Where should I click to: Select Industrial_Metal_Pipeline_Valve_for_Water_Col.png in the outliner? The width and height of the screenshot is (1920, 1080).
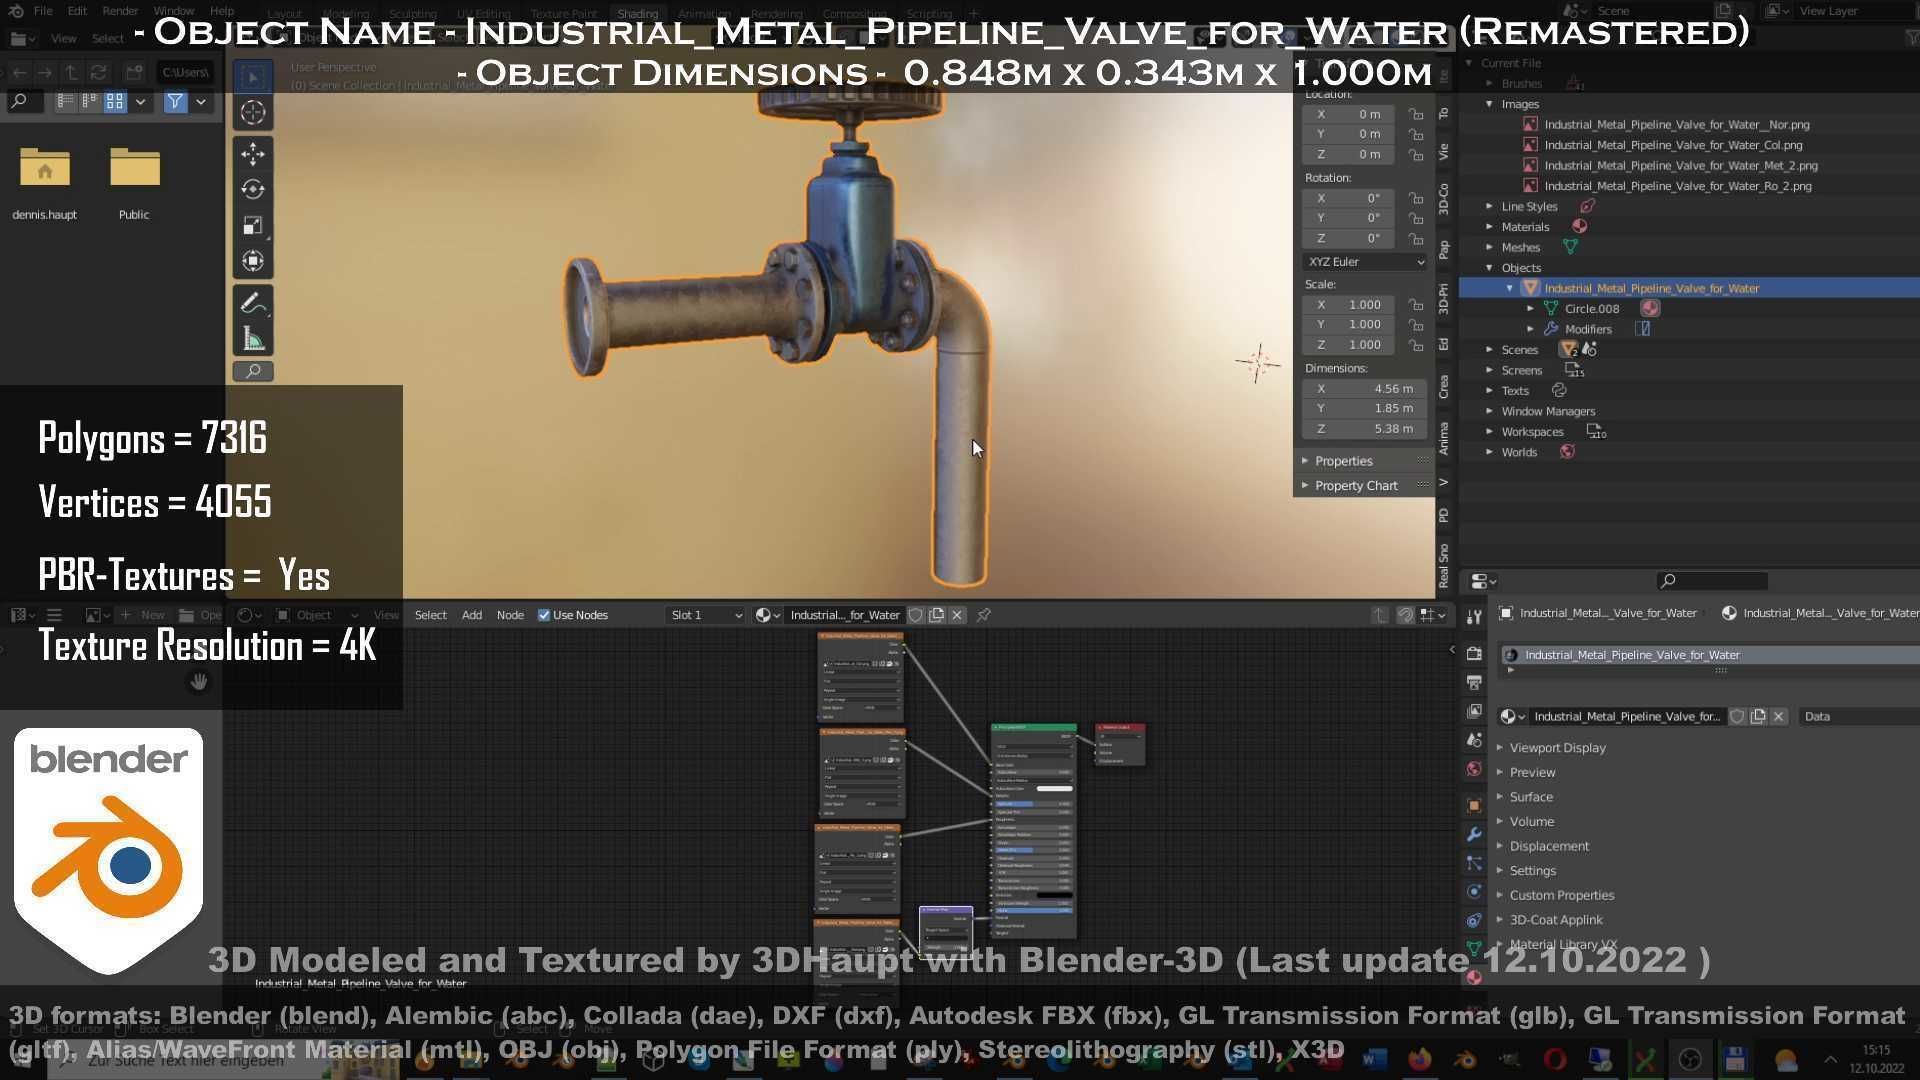pos(1674,144)
